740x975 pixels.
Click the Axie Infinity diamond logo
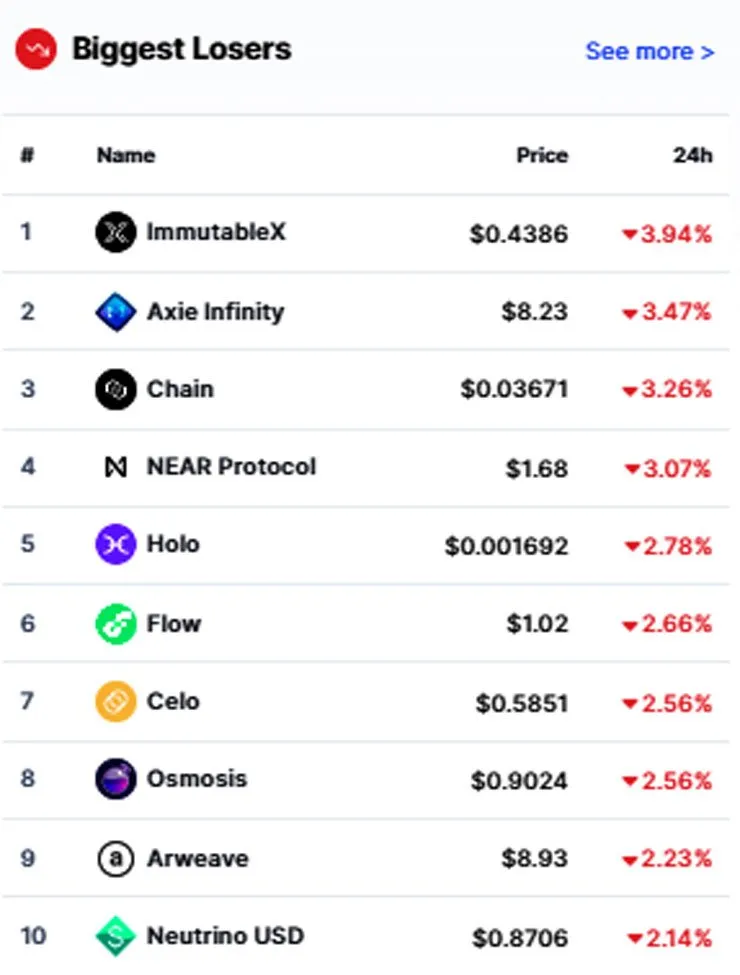(x=116, y=312)
